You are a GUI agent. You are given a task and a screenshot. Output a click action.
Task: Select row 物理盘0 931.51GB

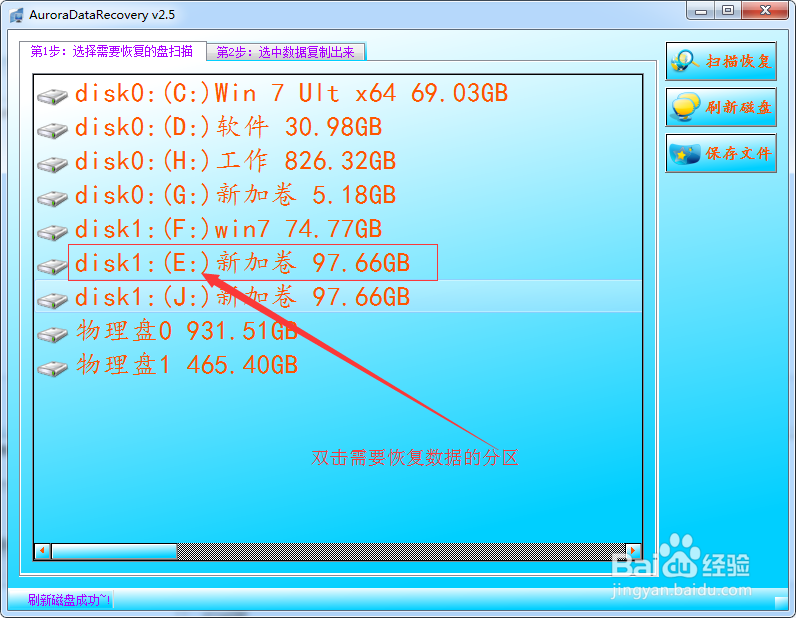(x=339, y=331)
